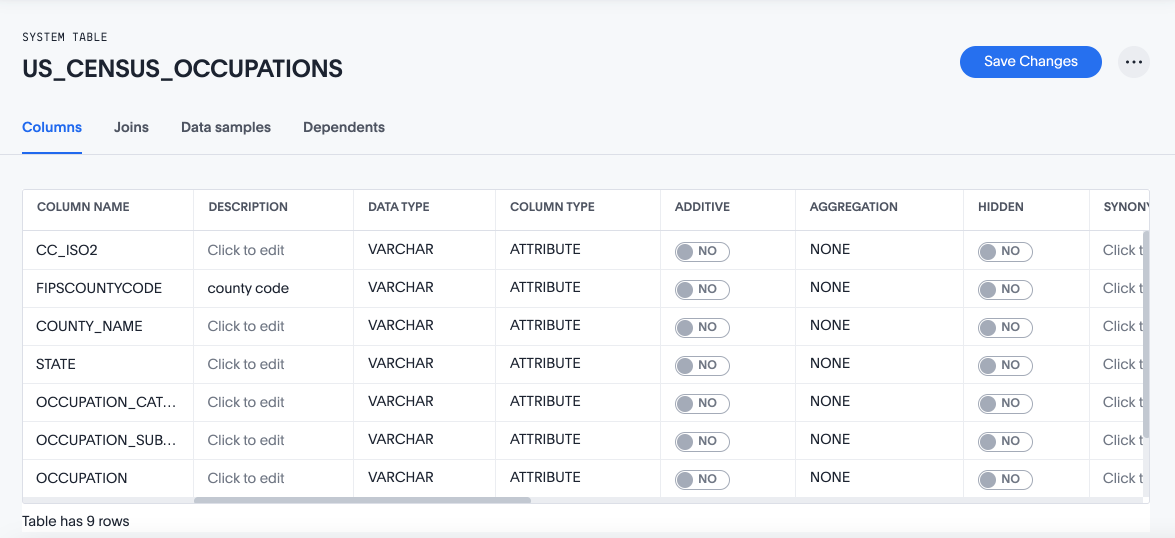Click the horizontal scrollbar below the table
This screenshot has height=538, width=1175.
click(x=362, y=500)
